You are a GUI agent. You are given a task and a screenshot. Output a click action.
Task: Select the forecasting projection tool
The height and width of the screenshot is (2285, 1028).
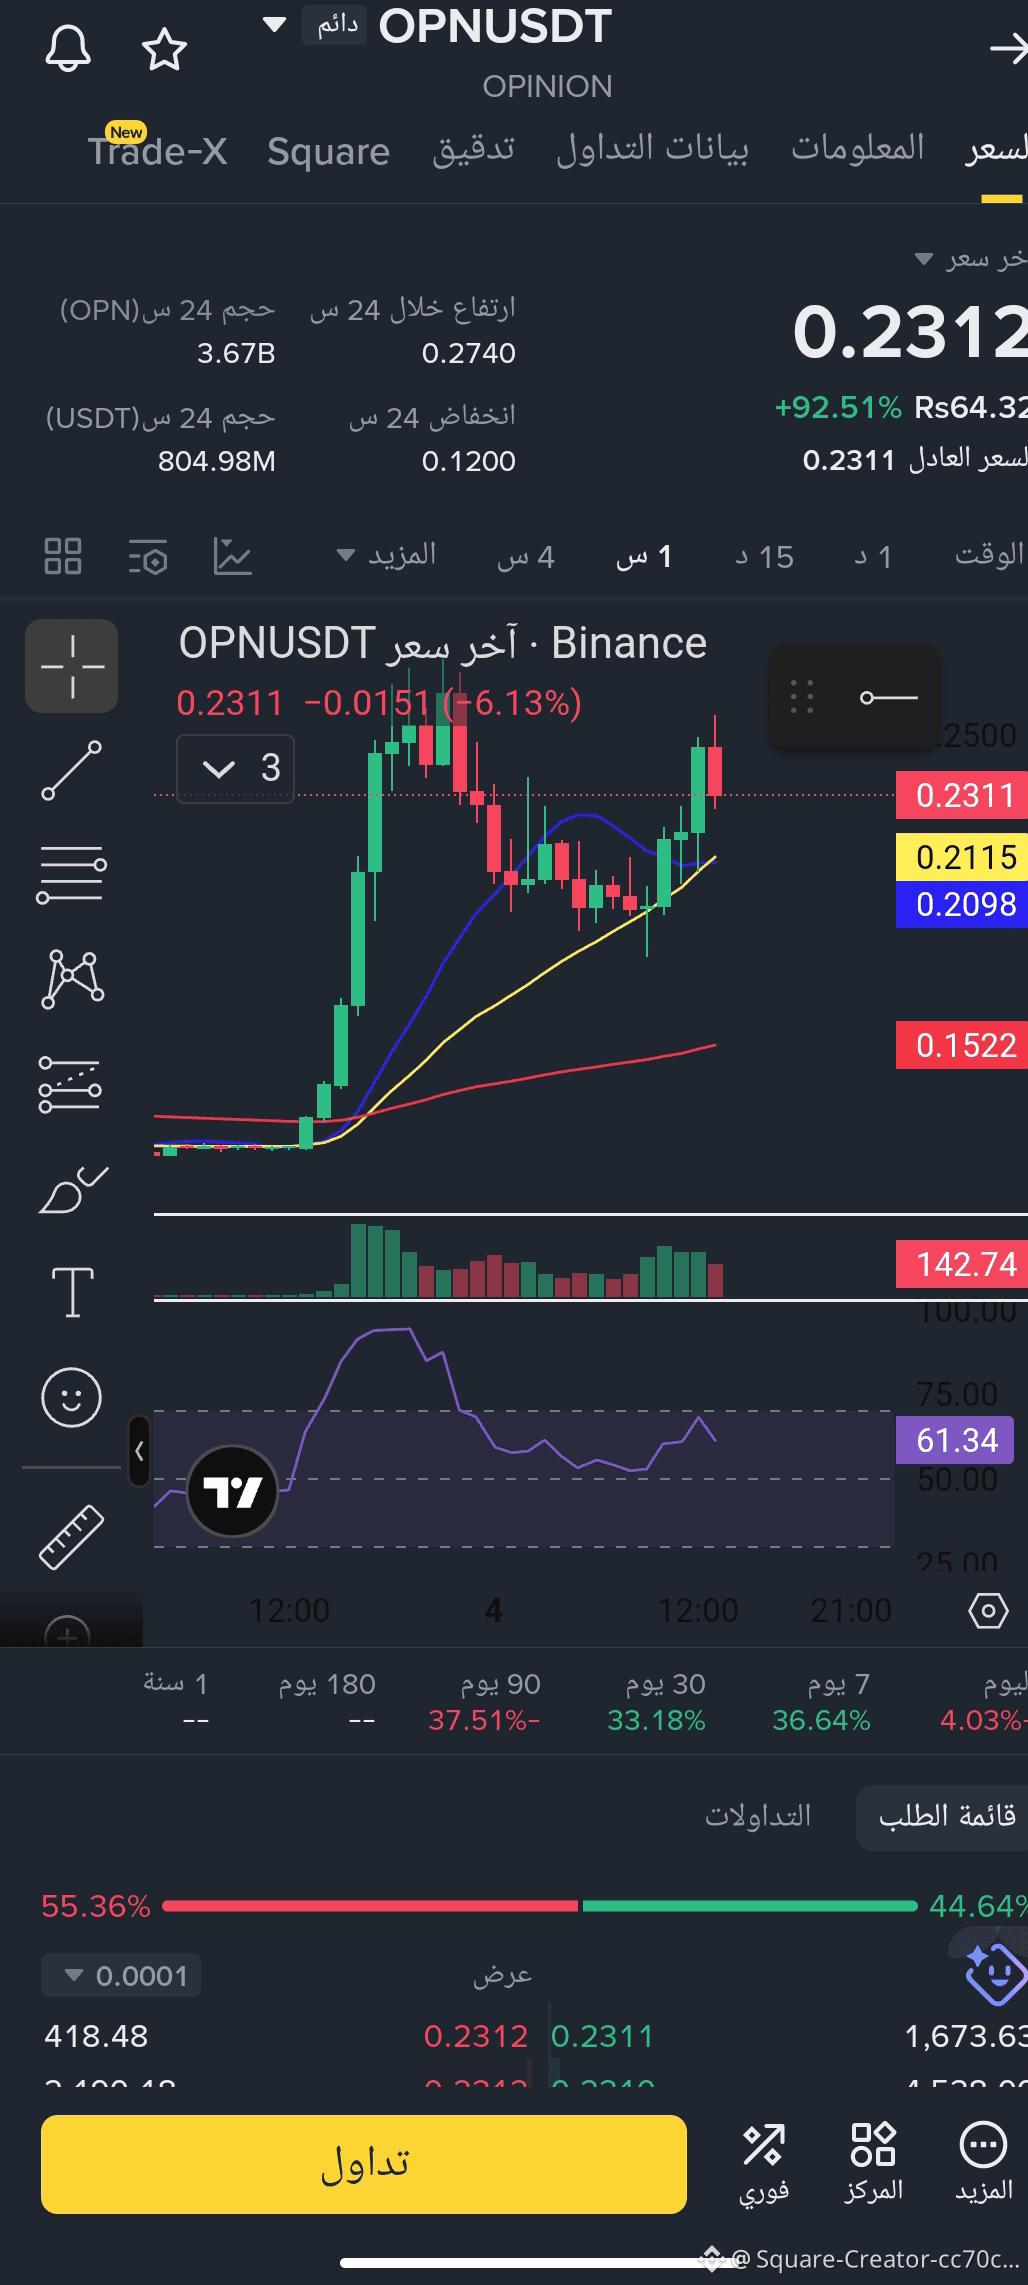pos(70,1084)
